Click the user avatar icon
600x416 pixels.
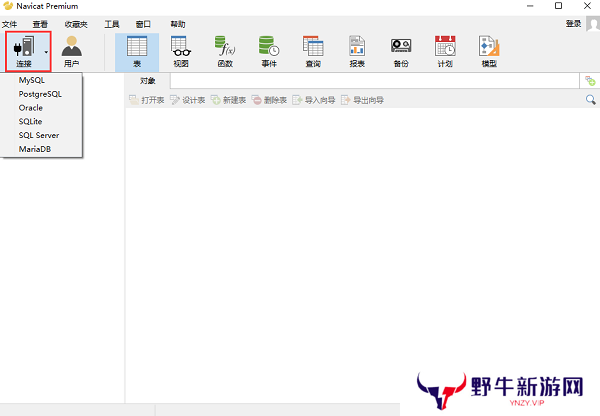click(593, 24)
